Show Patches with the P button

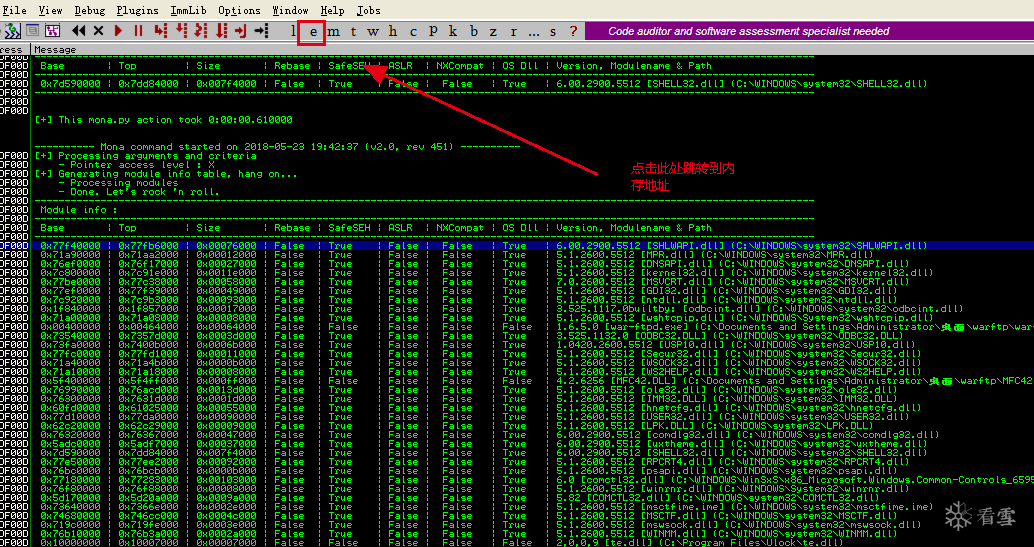[x=433, y=31]
